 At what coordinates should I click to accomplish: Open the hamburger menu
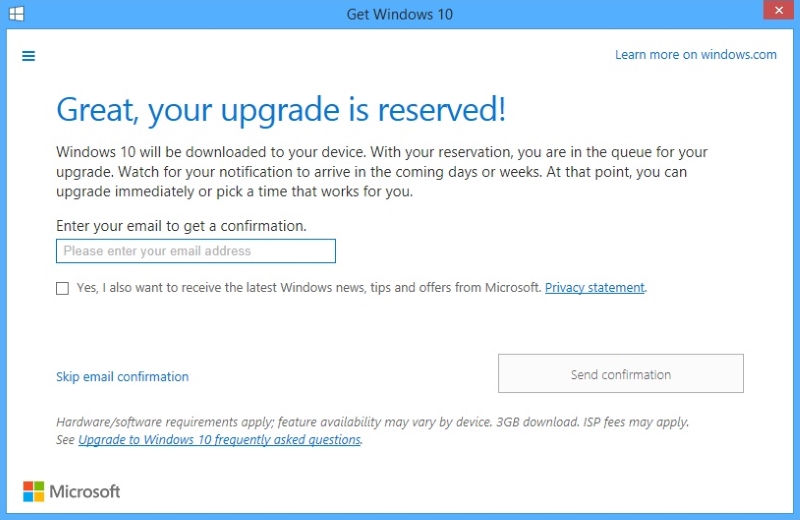coord(28,56)
